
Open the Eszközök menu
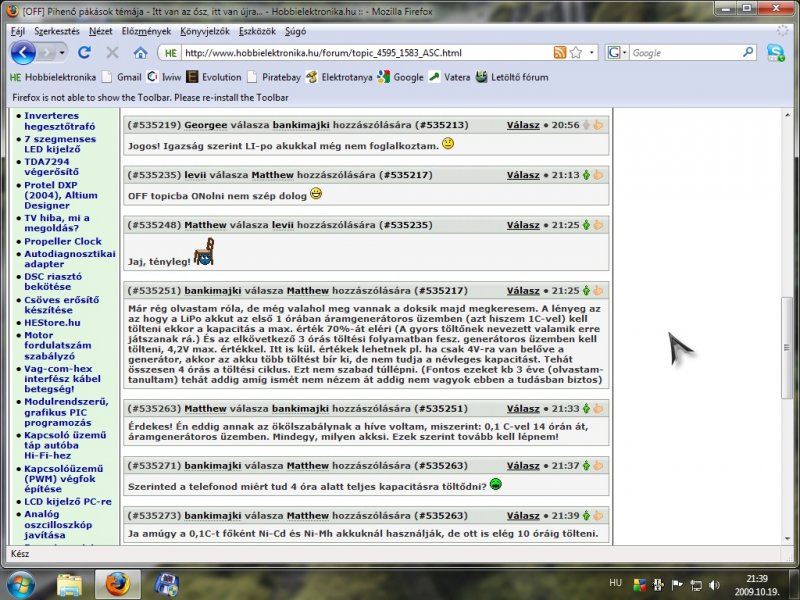pos(257,31)
